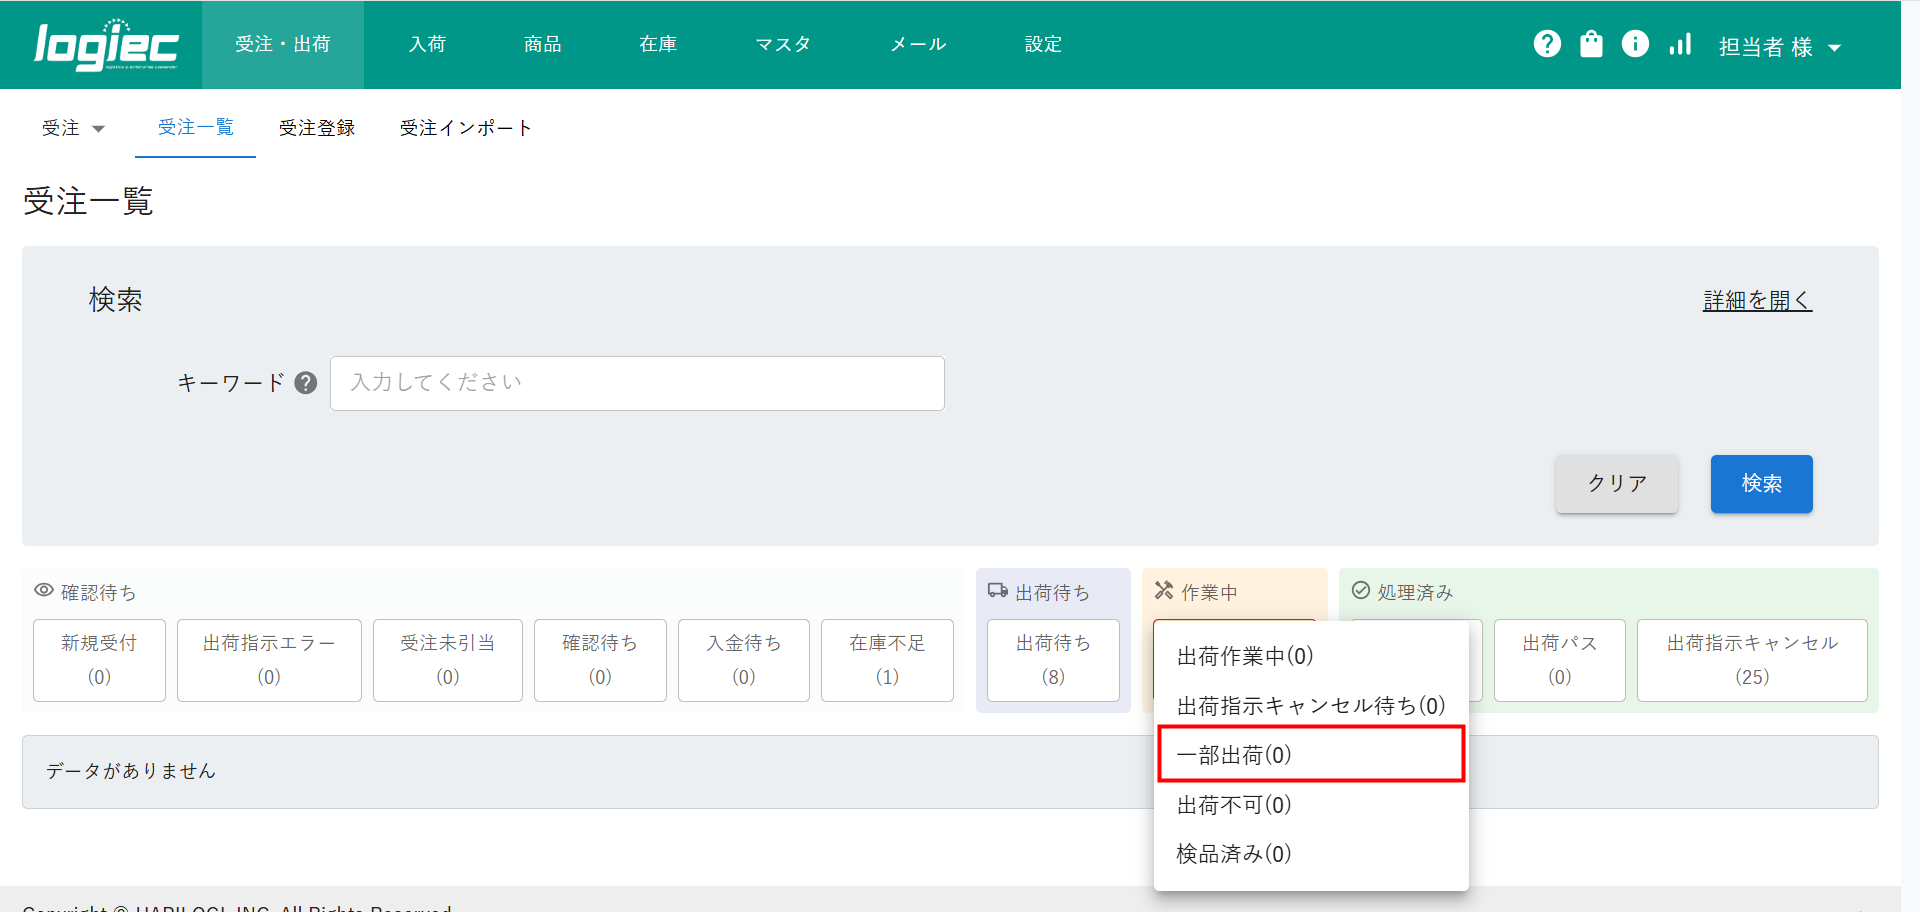This screenshot has height=912, width=1920.
Task: Expand search details via 詳細を開く
Action: click(x=1757, y=300)
